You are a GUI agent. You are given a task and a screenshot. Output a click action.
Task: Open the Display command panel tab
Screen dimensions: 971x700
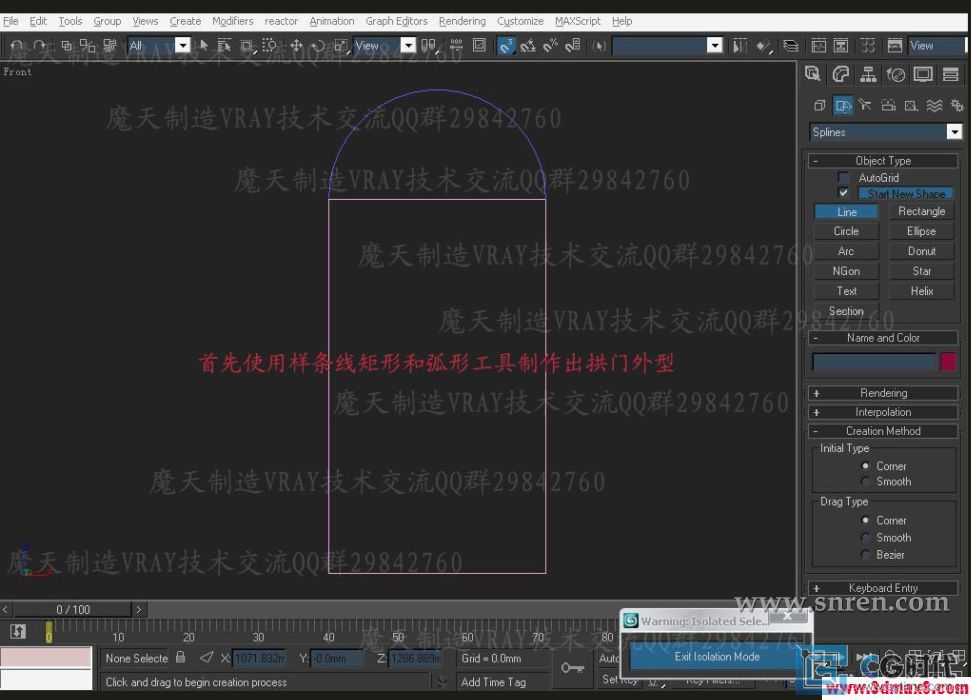coord(923,75)
